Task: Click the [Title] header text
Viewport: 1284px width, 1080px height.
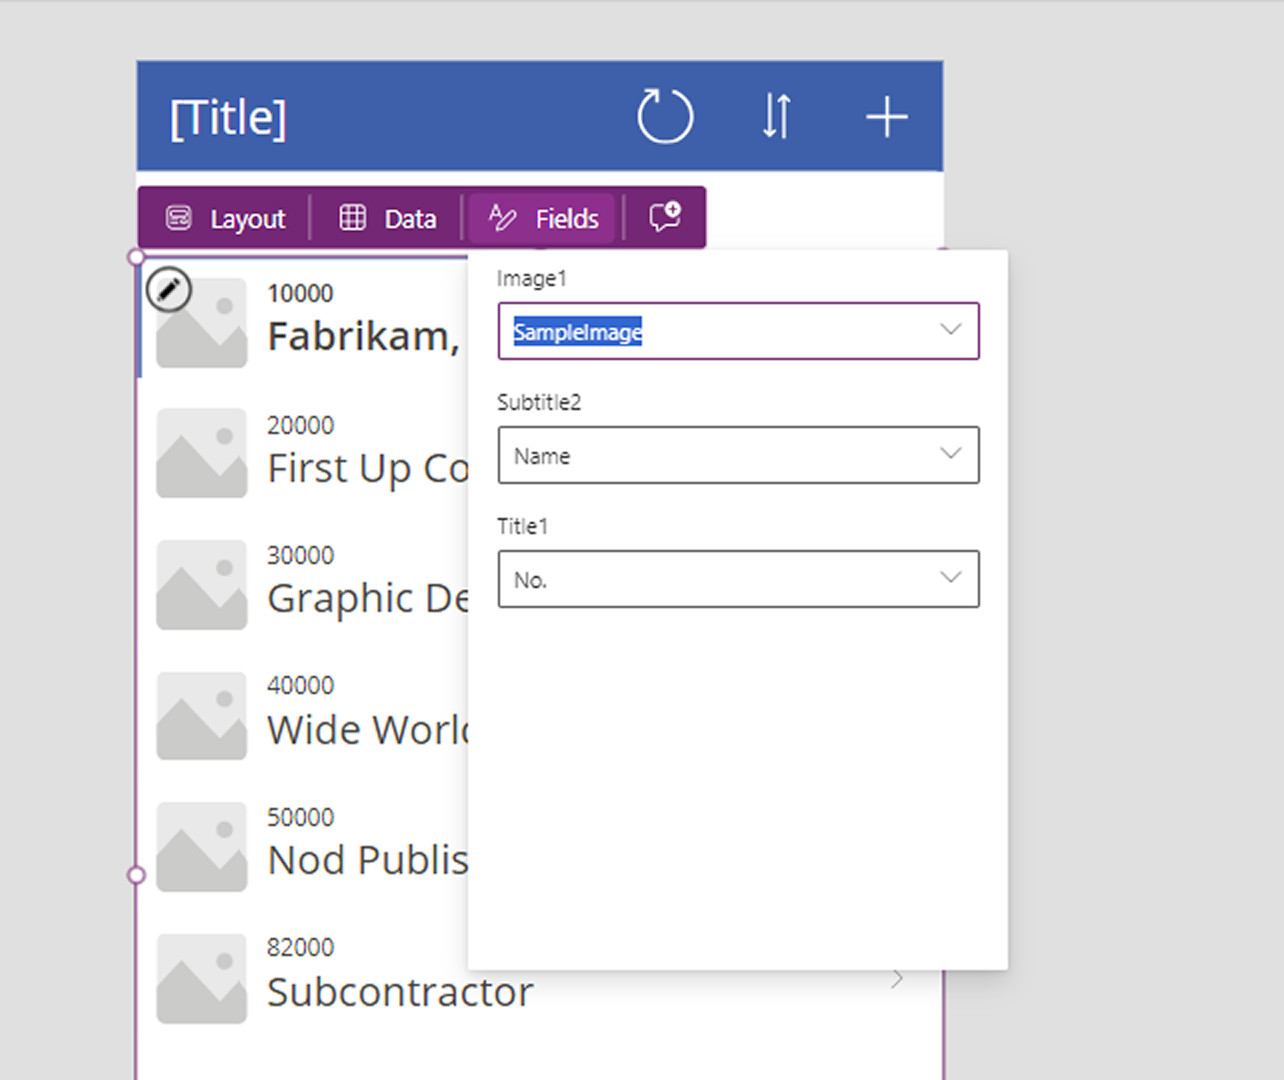Action: coord(228,118)
